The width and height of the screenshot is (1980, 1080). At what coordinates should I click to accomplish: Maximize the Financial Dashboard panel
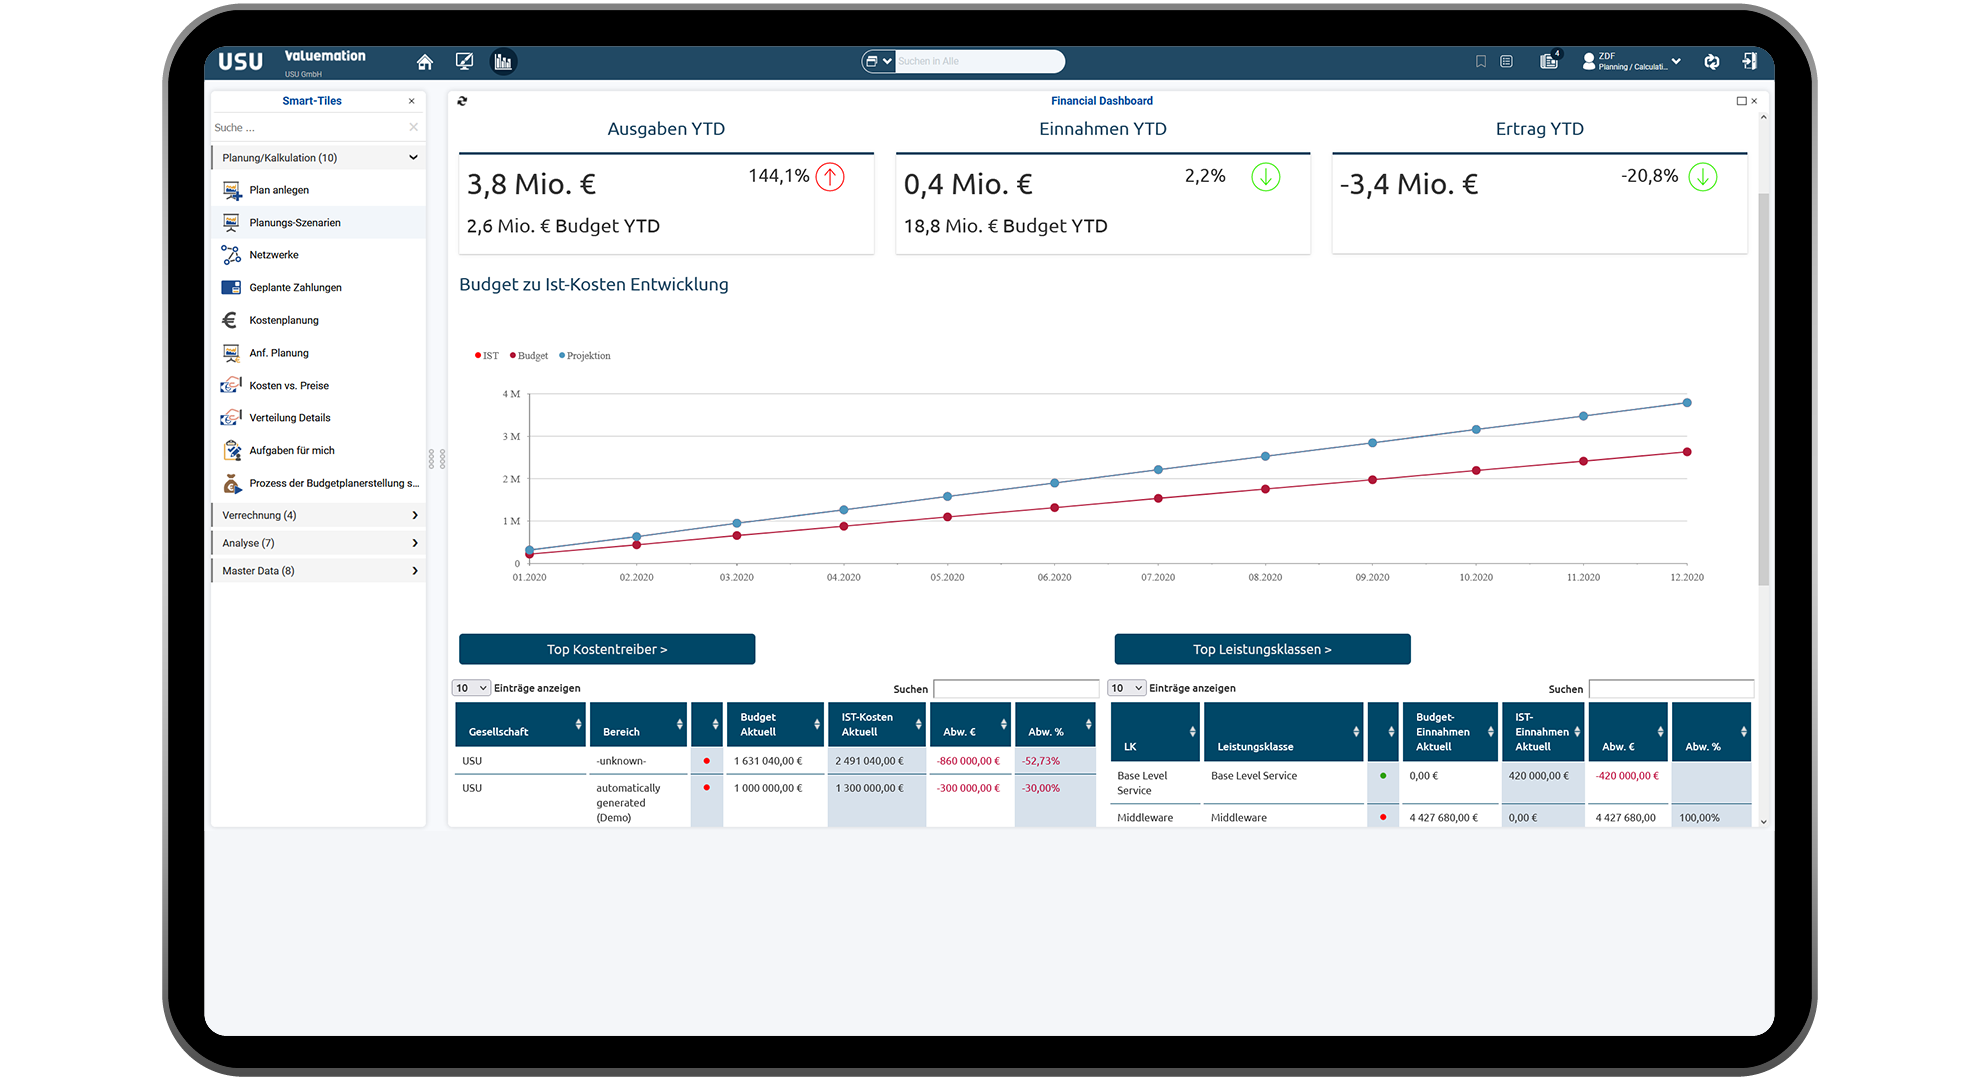point(1741,101)
